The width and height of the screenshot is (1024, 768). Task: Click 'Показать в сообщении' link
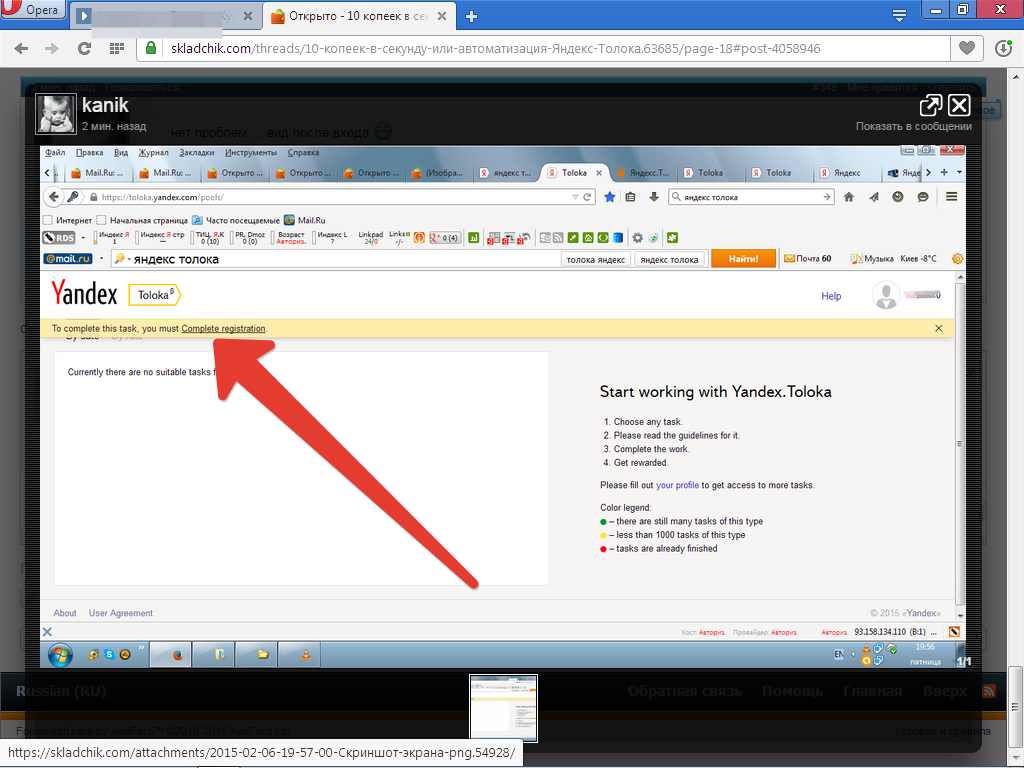914,126
